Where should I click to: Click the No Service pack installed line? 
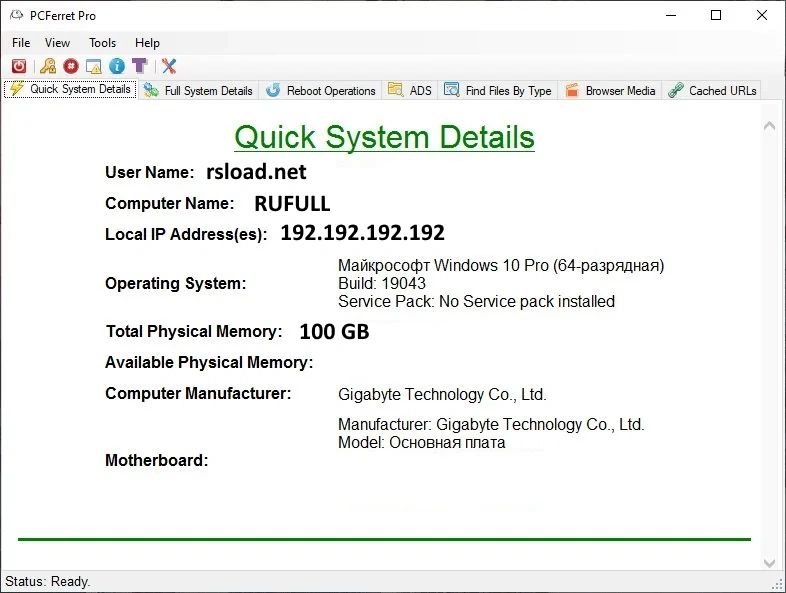click(x=476, y=301)
